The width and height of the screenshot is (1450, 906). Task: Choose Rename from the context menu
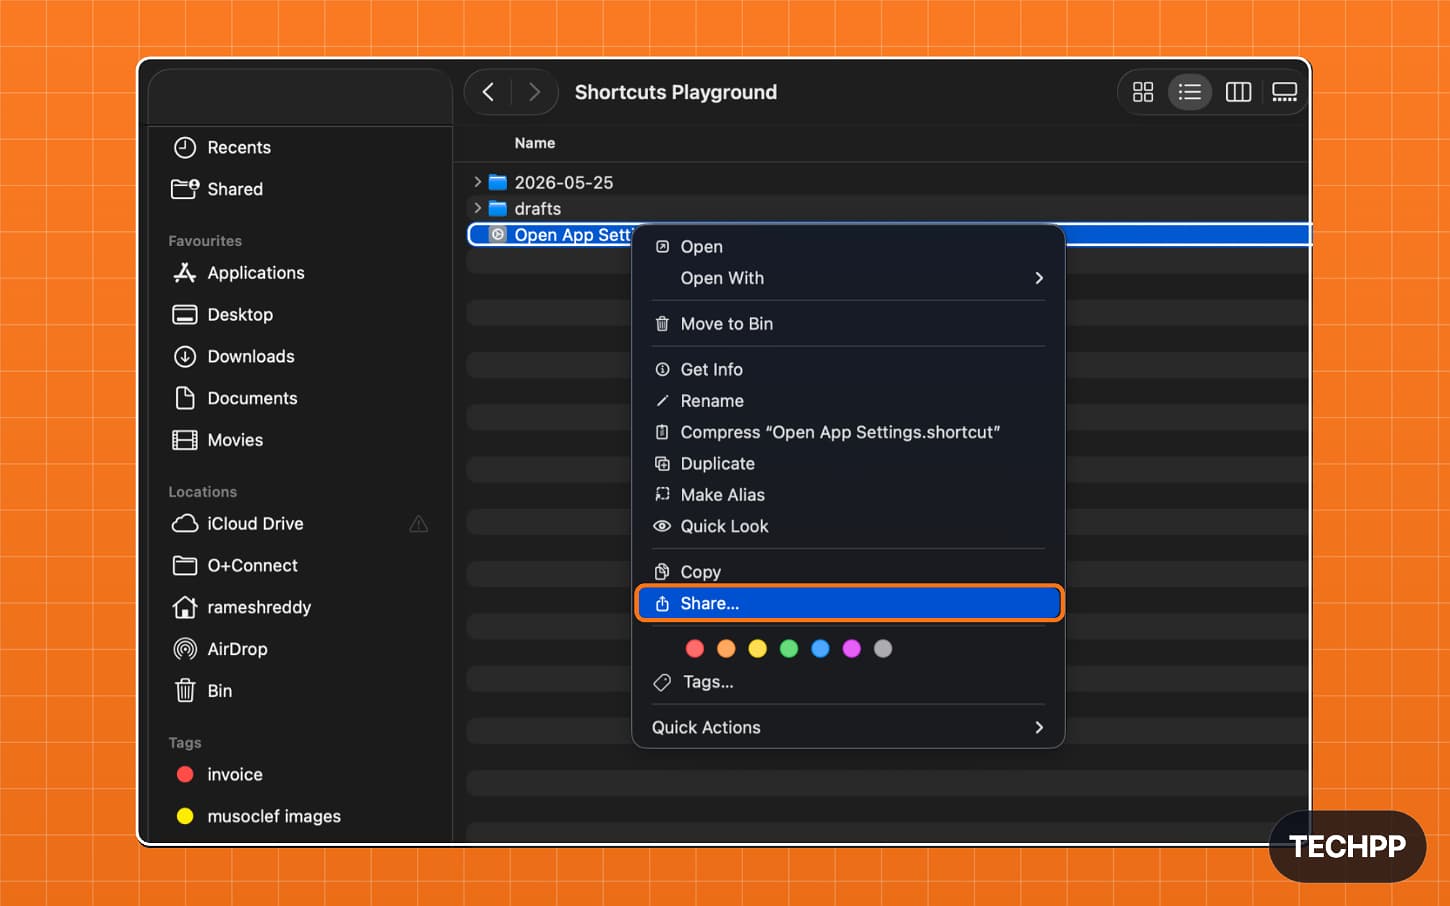coord(848,401)
